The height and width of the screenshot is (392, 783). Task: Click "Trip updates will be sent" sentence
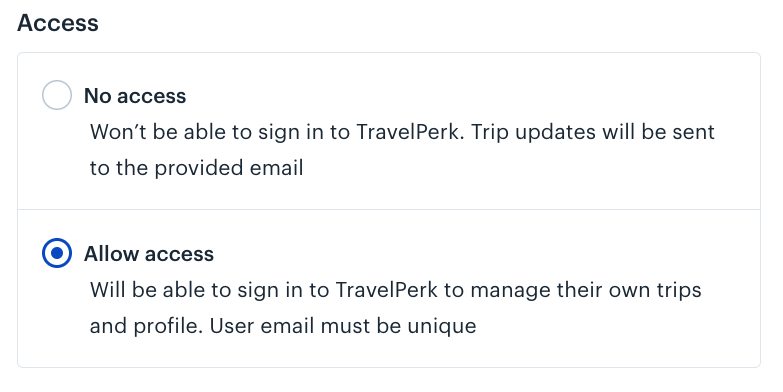click(593, 132)
